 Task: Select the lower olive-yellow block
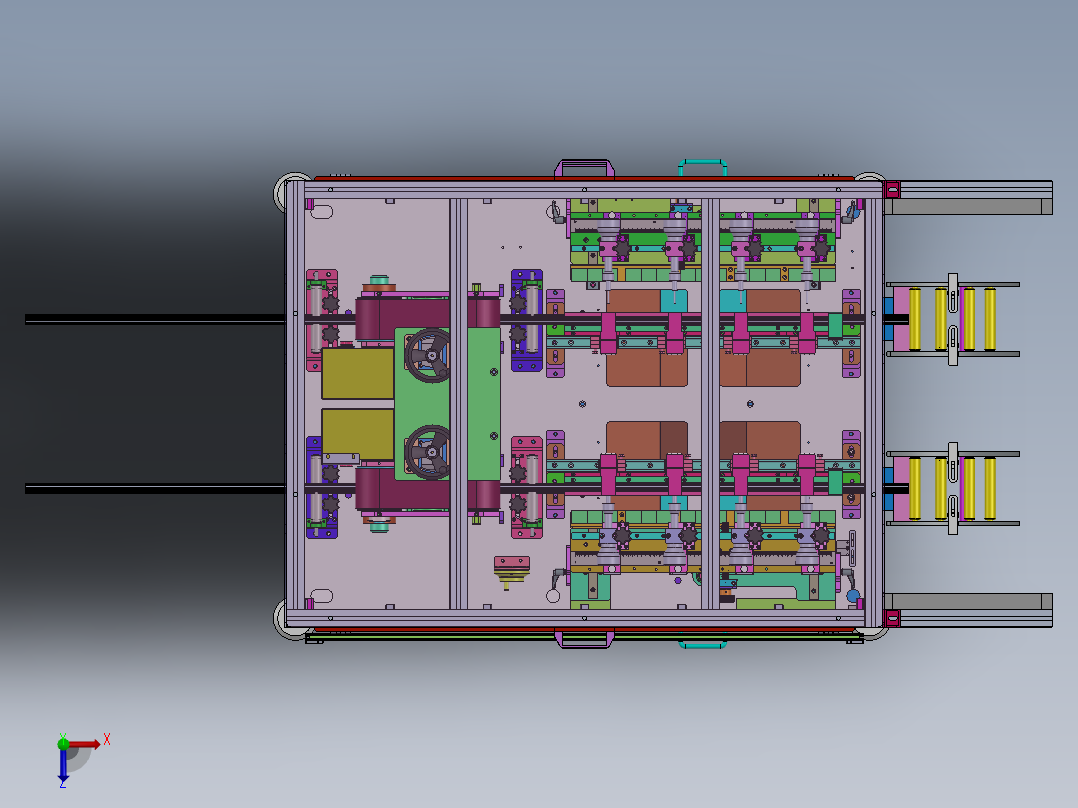pos(358,435)
